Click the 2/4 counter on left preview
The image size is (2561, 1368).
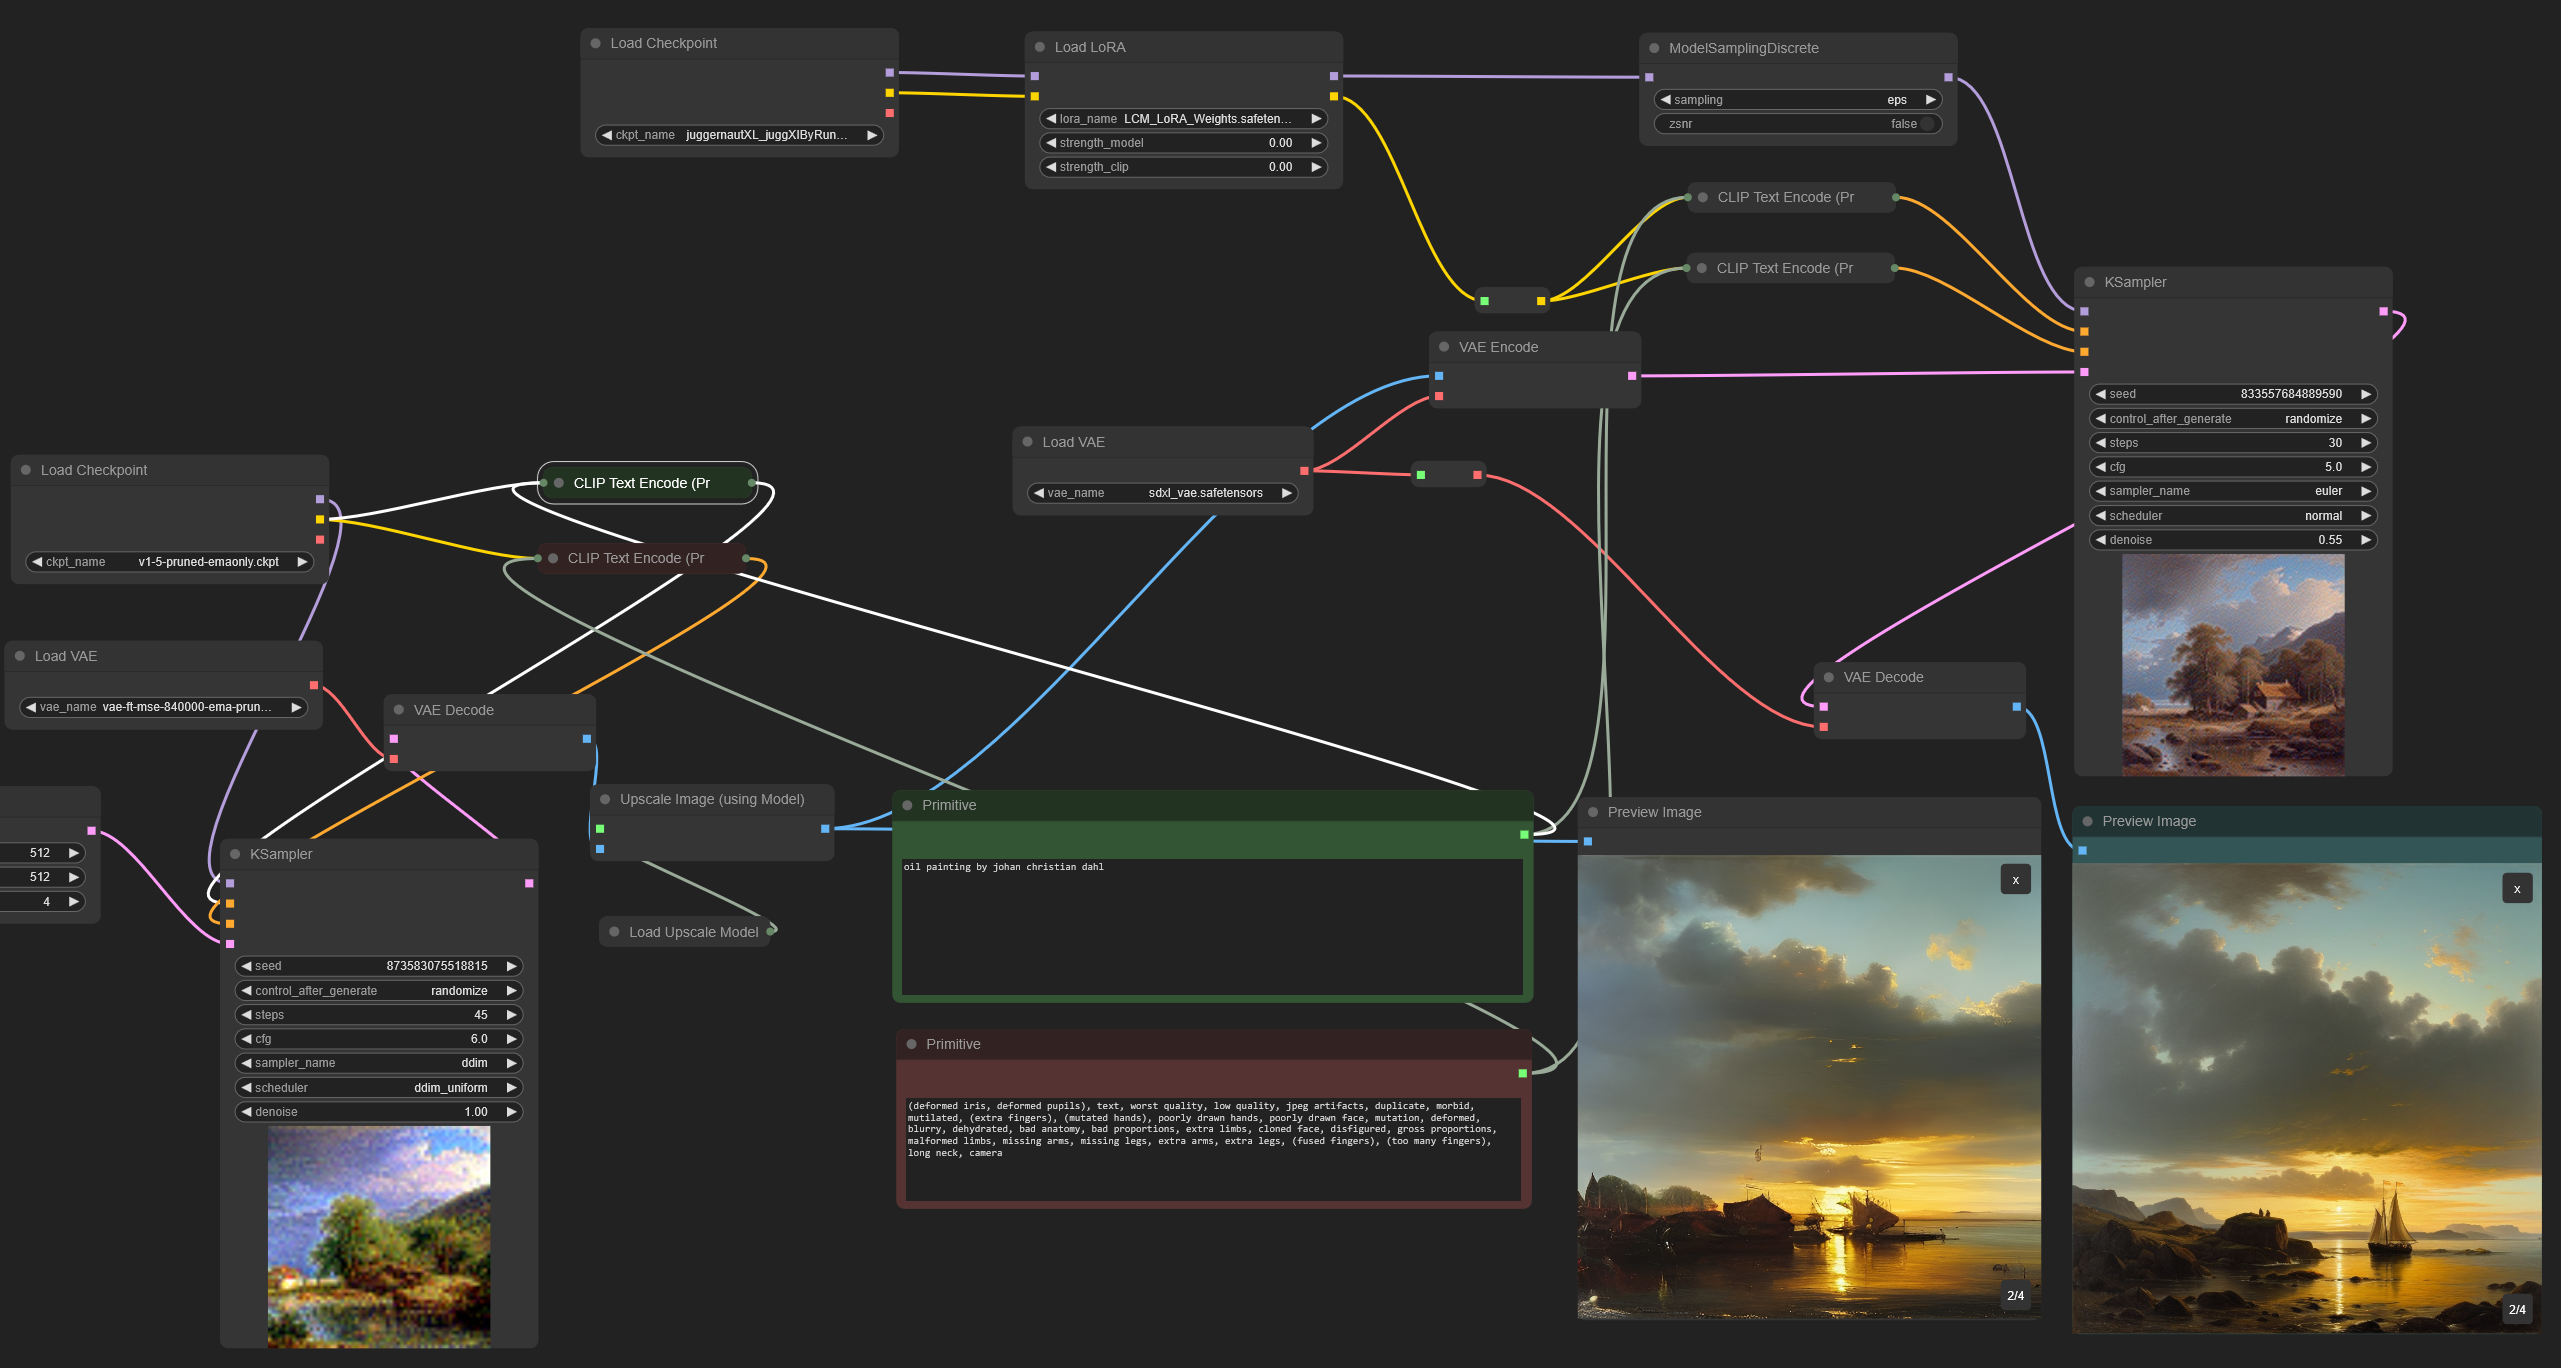(x=2015, y=1295)
